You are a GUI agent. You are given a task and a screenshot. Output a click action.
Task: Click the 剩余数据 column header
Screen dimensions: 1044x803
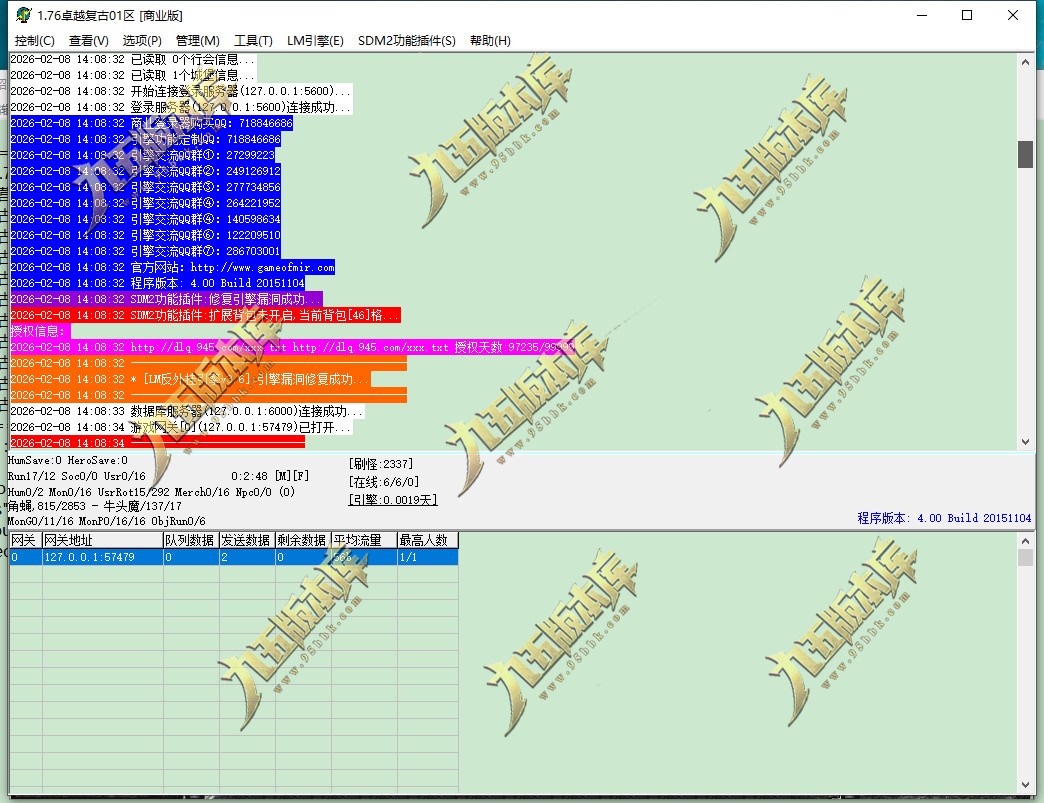[304, 540]
